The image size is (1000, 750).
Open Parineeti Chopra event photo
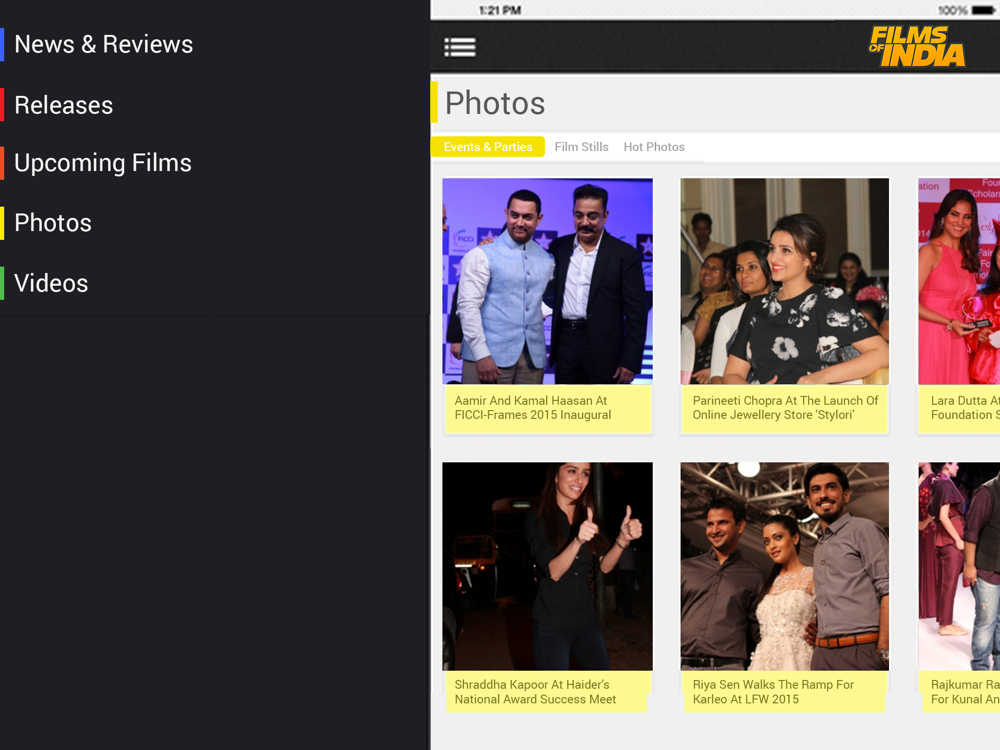785,281
